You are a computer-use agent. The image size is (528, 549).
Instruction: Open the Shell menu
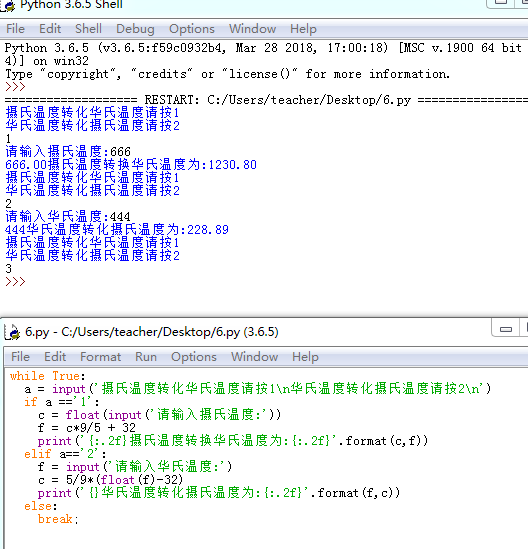(88, 29)
